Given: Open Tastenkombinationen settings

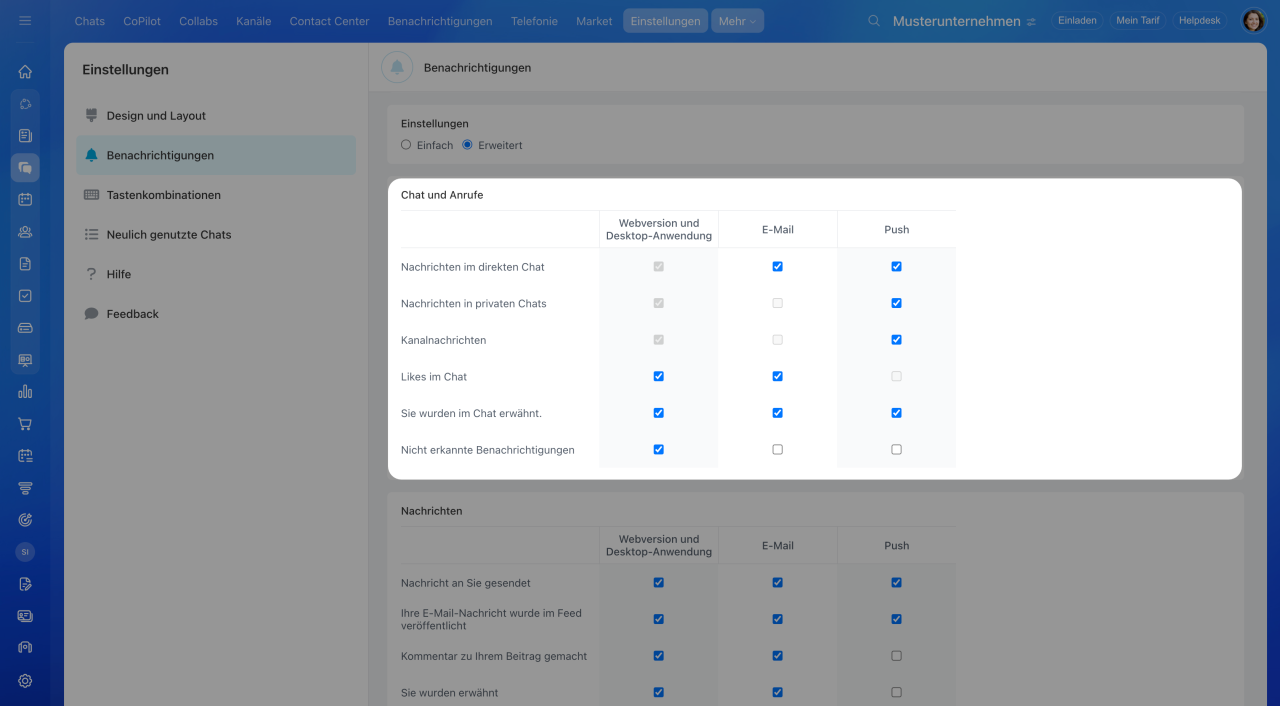Looking at the screenshot, I should click(216, 195).
